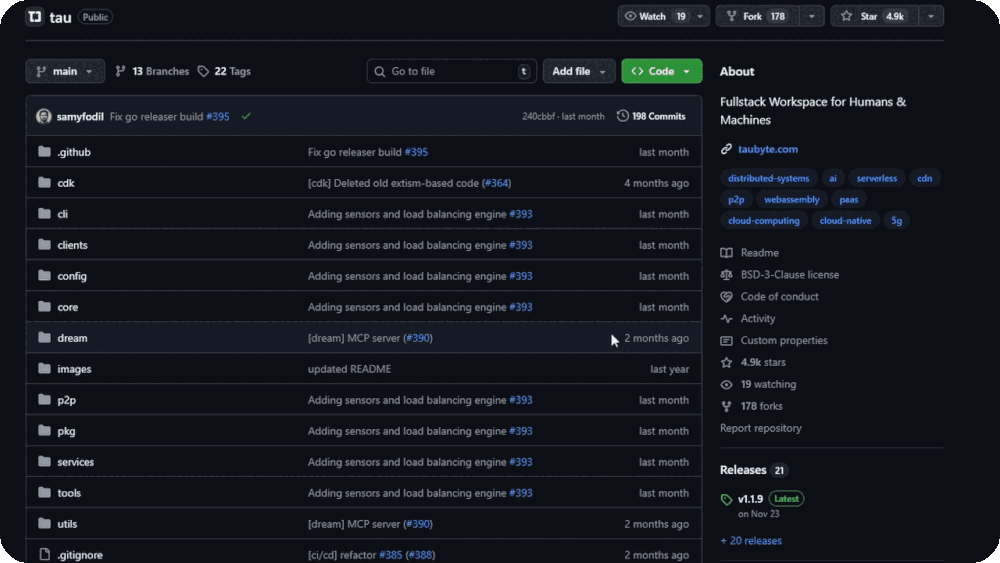The height and width of the screenshot is (563, 1000).
Task: Show the + 20 releases link
Action: click(x=751, y=541)
